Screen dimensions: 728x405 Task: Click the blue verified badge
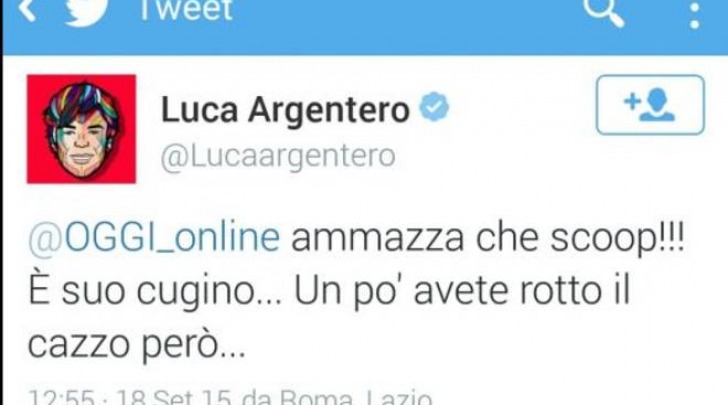[434, 107]
